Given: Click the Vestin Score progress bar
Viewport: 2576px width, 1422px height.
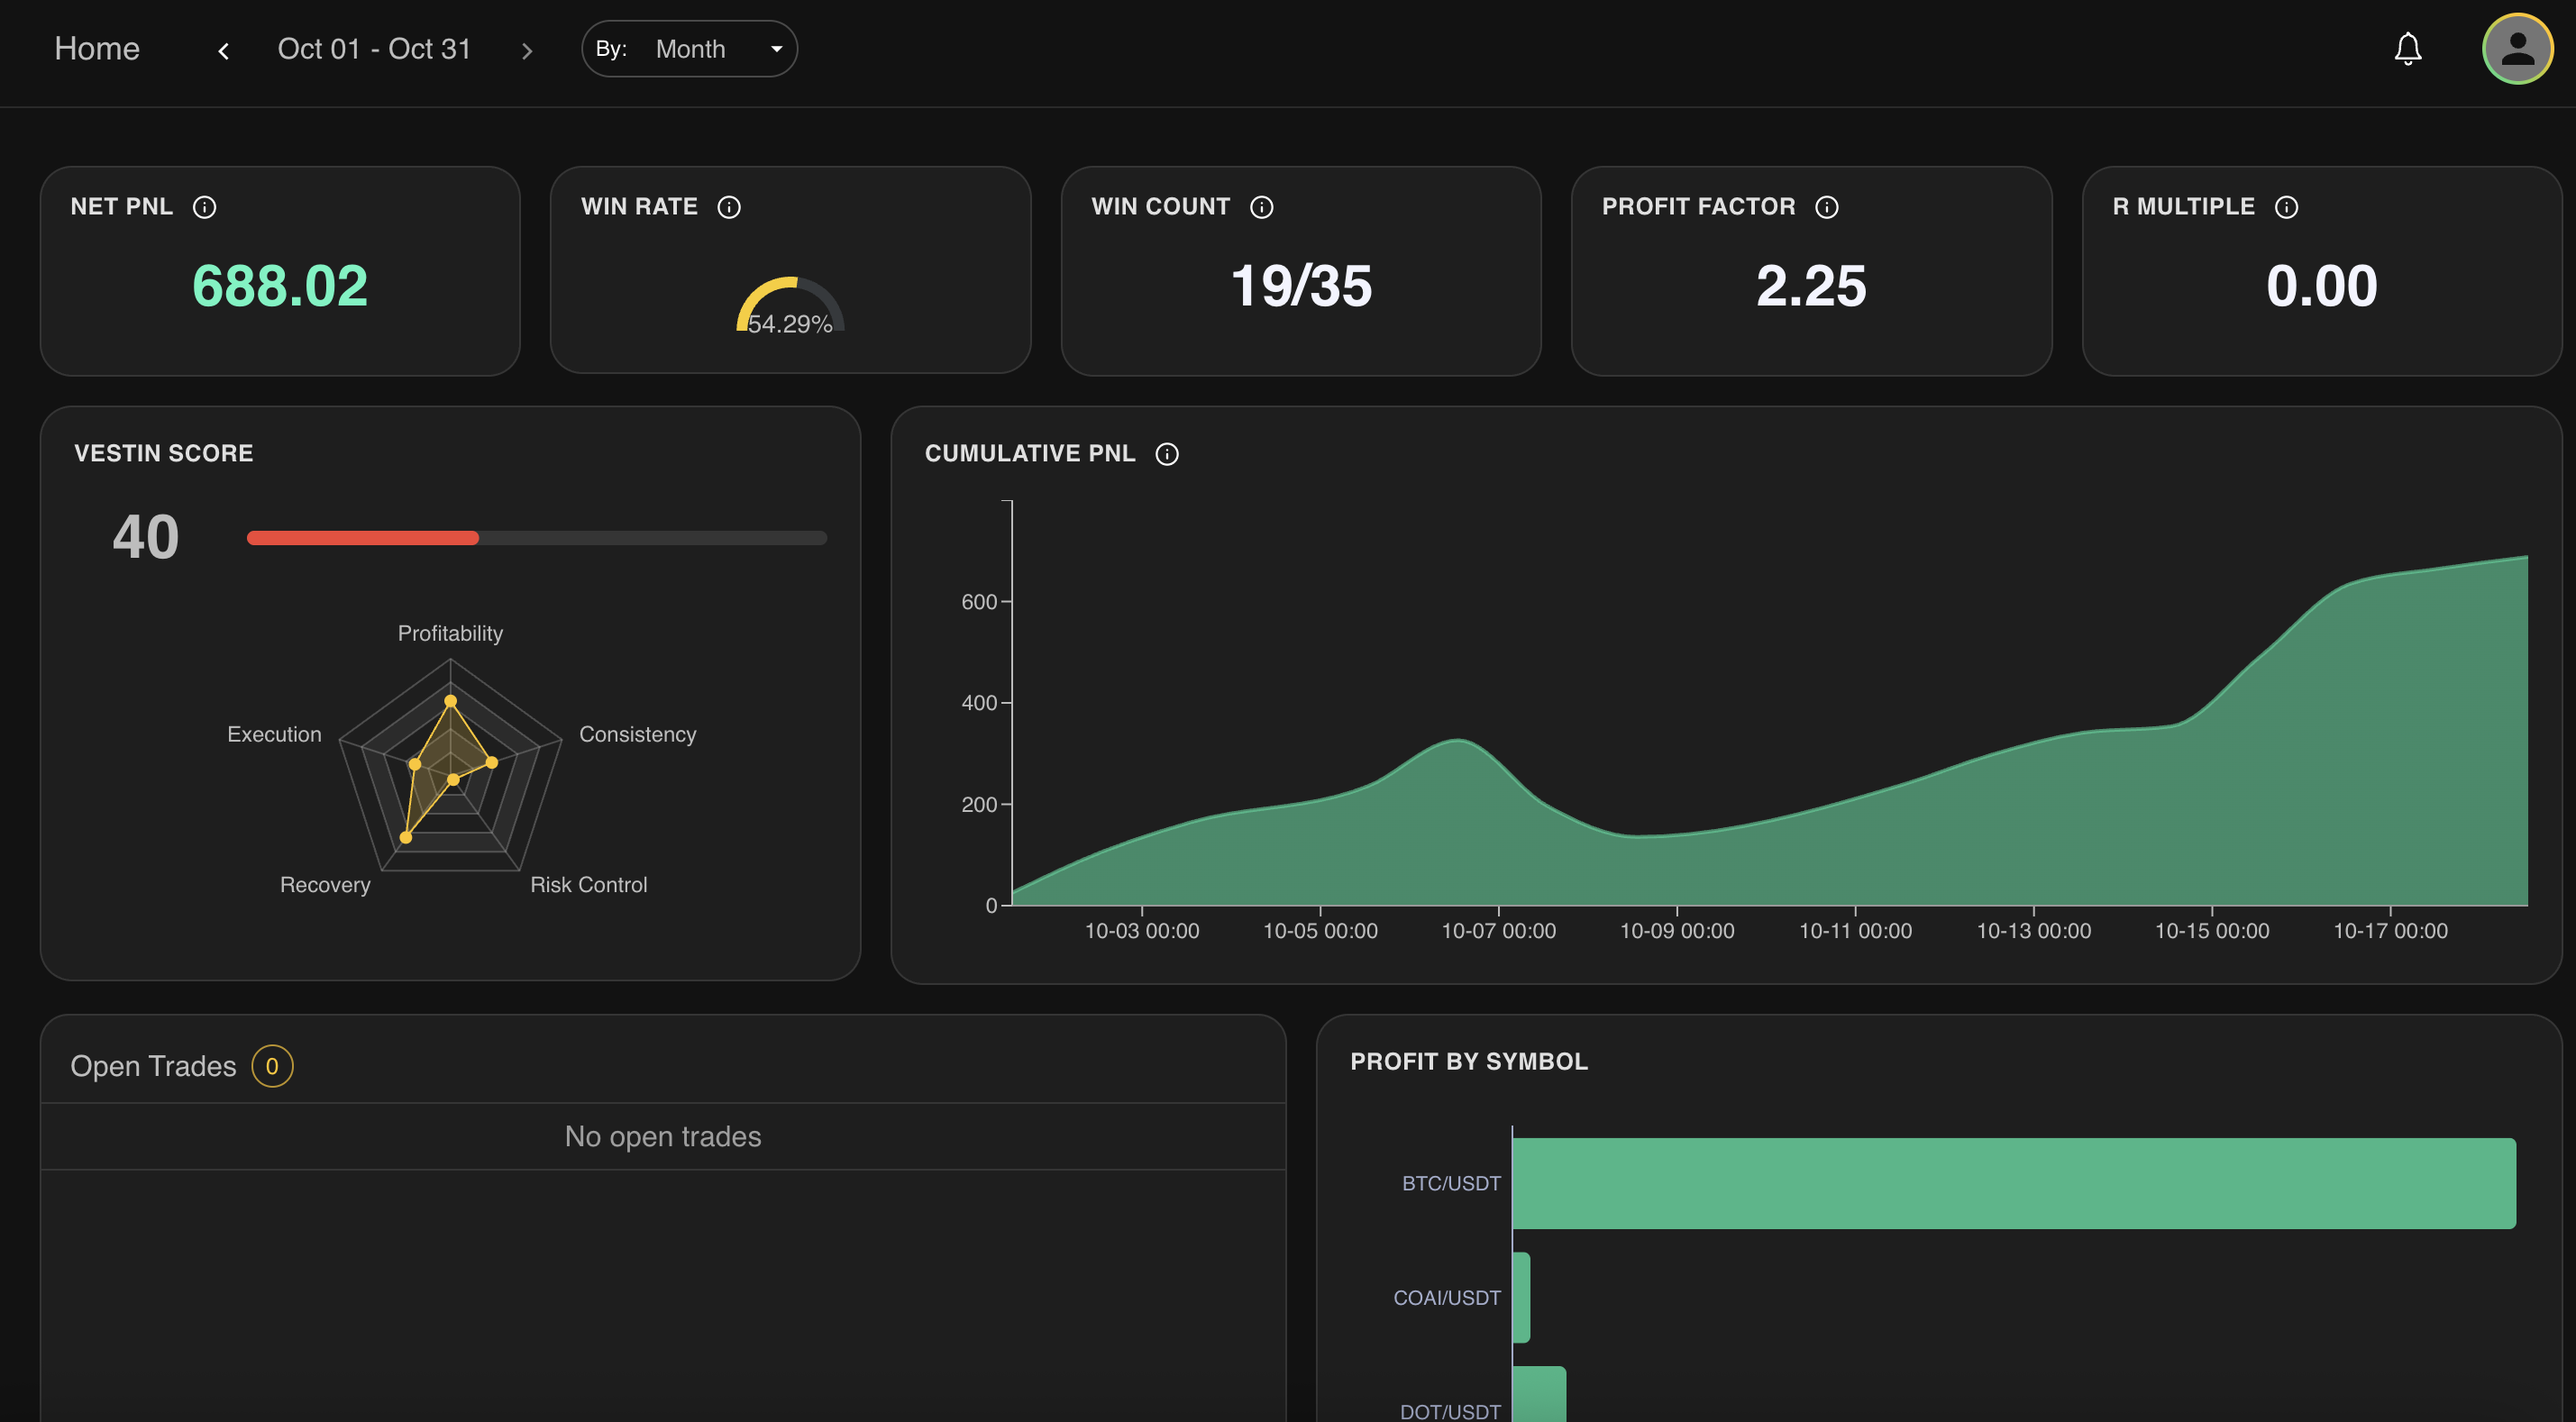Looking at the screenshot, I should pyautogui.click(x=537, y=537).
